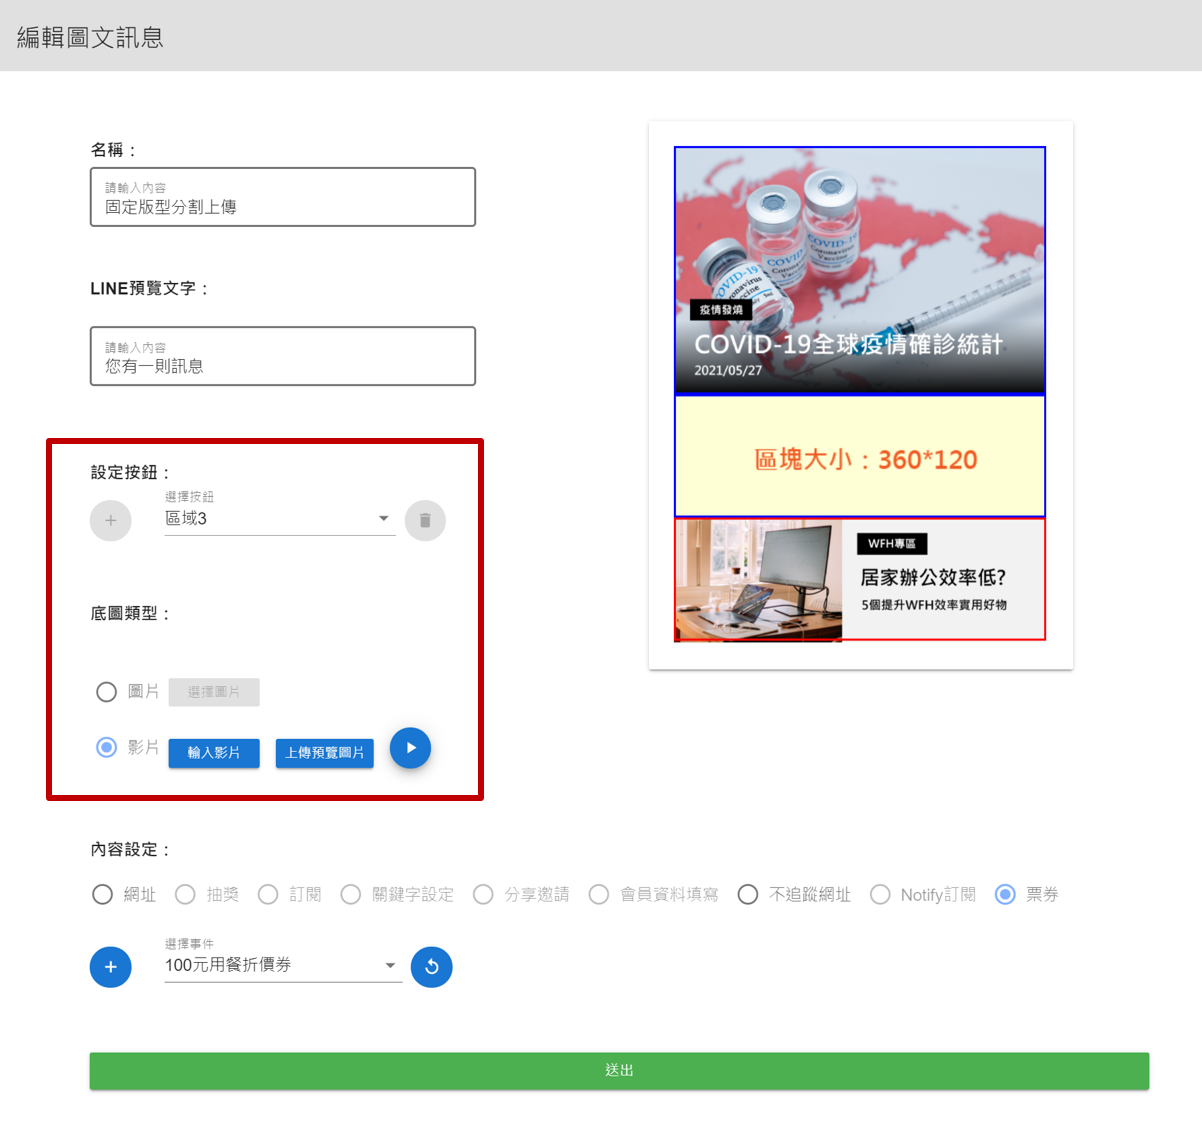
Task: Play the video preview
Action: 410,747
